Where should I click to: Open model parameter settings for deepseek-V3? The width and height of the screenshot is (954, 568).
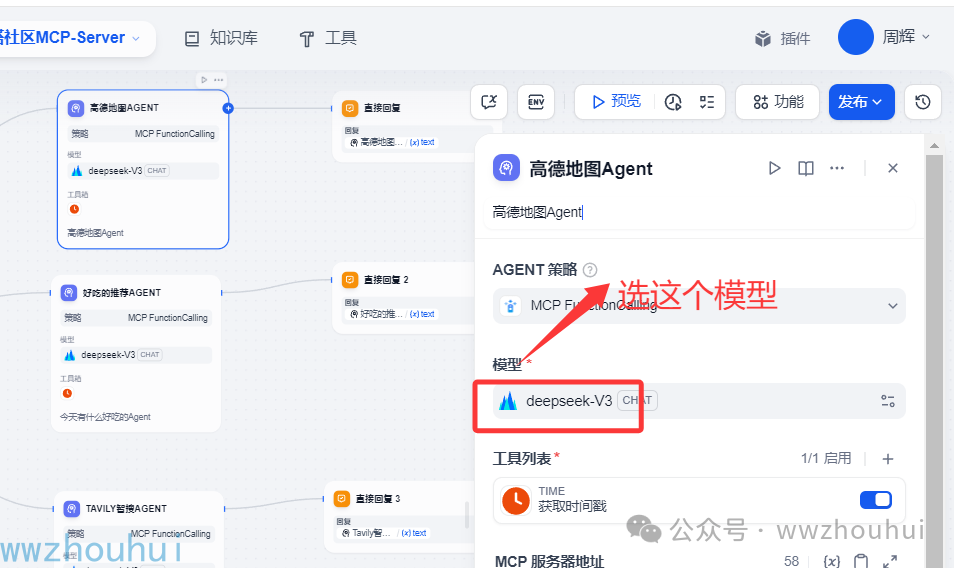point(888,401)
